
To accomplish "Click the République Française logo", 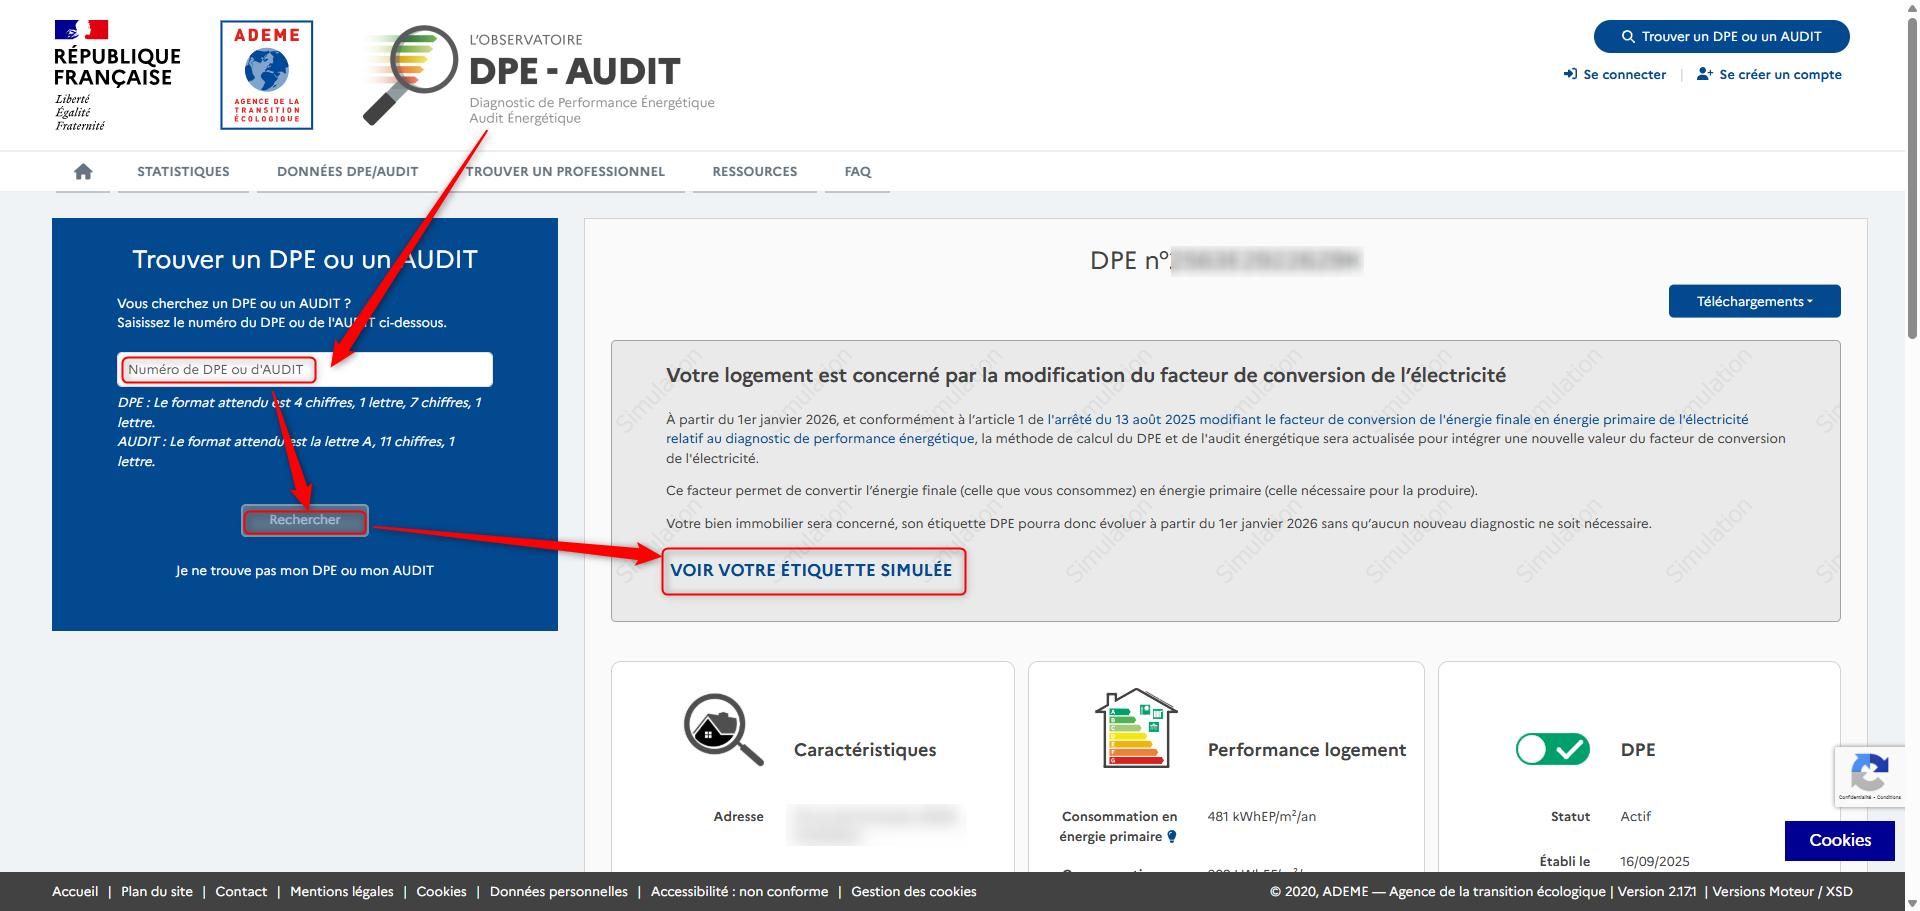I will 117,75.
